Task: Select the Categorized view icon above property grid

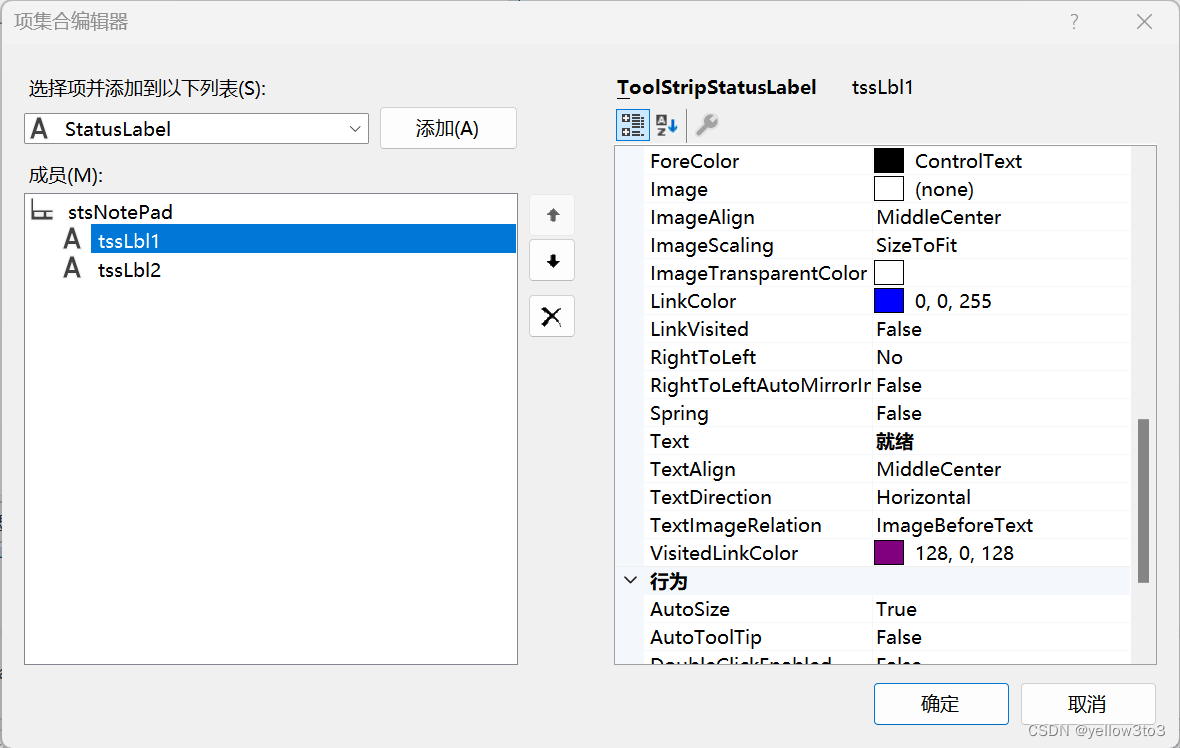Action: (632, 124)
